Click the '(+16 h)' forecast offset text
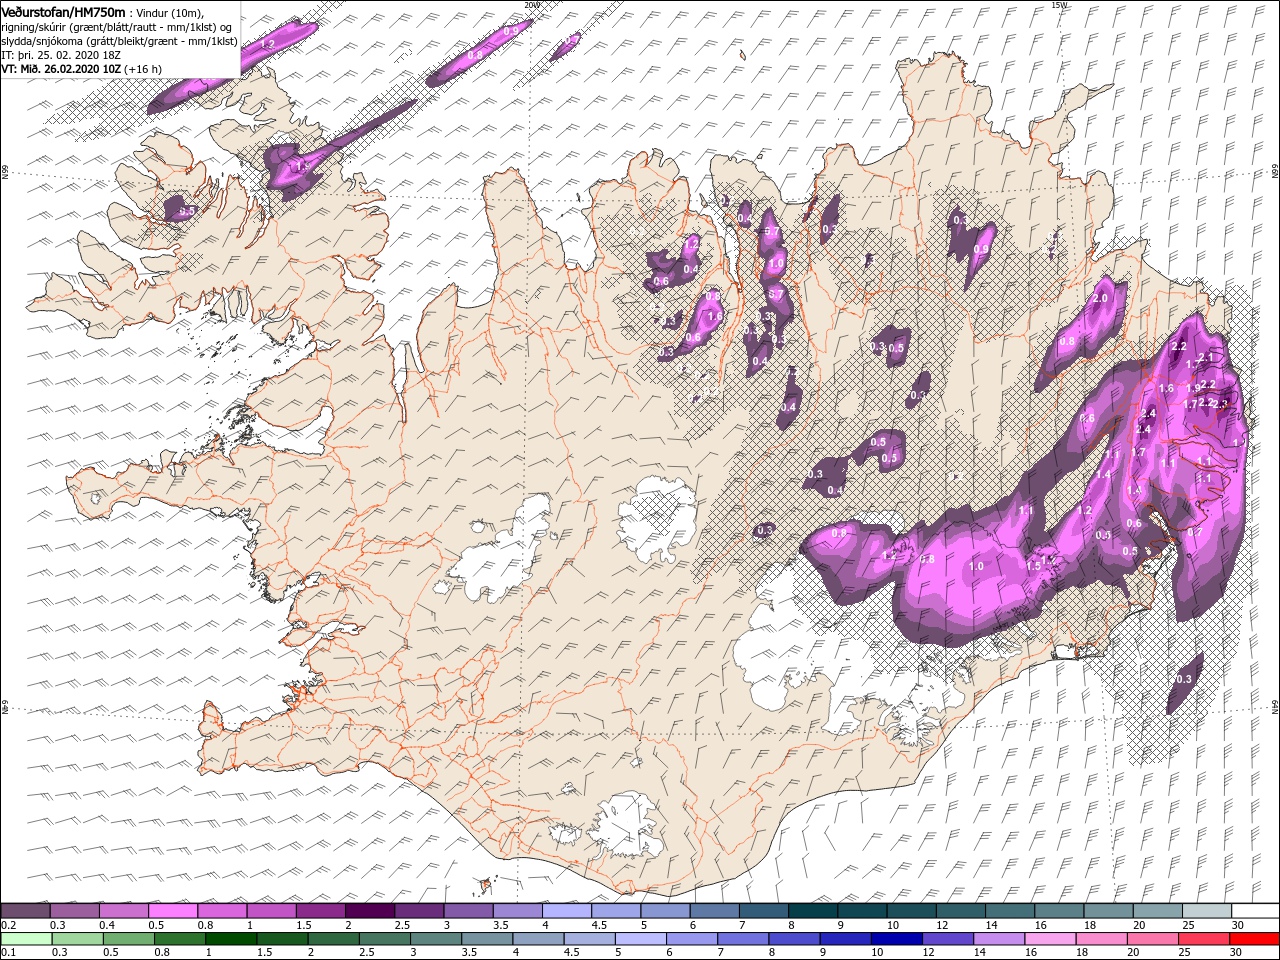 click(145, 69)
